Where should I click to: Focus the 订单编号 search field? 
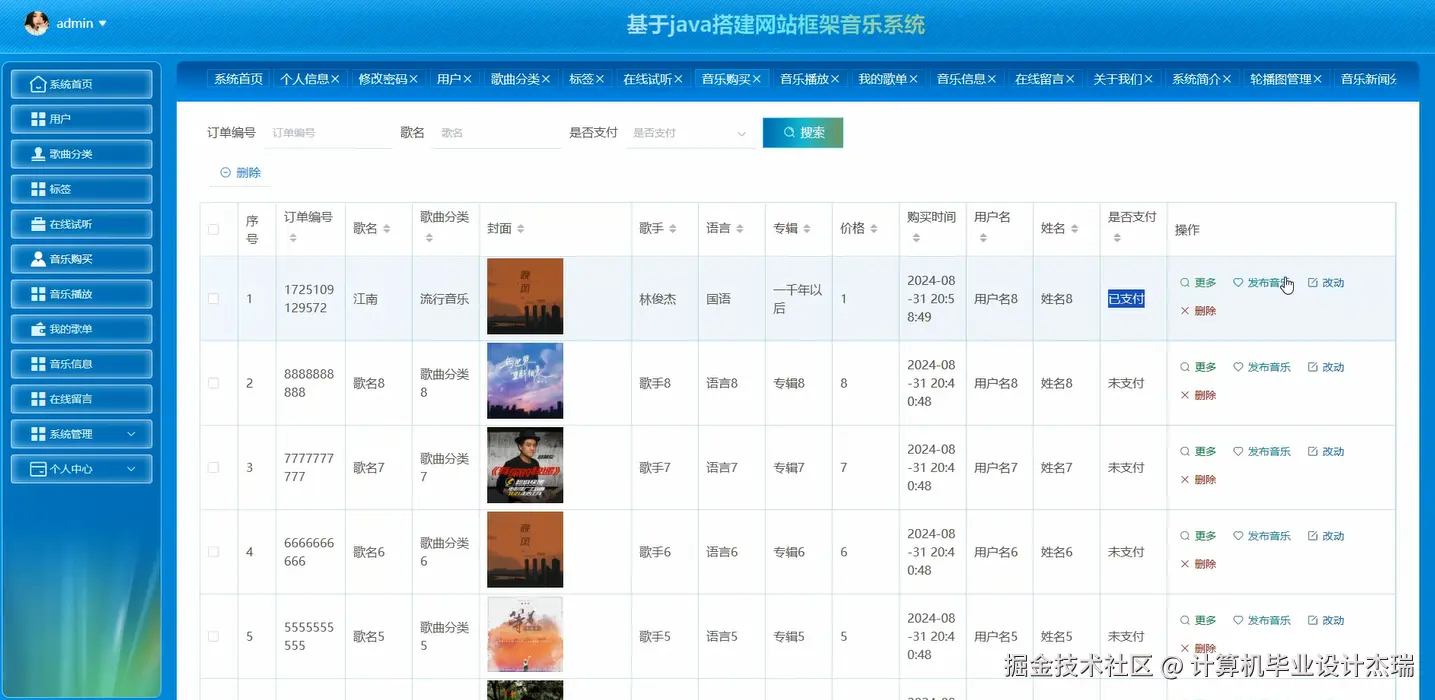coord(327,133)
